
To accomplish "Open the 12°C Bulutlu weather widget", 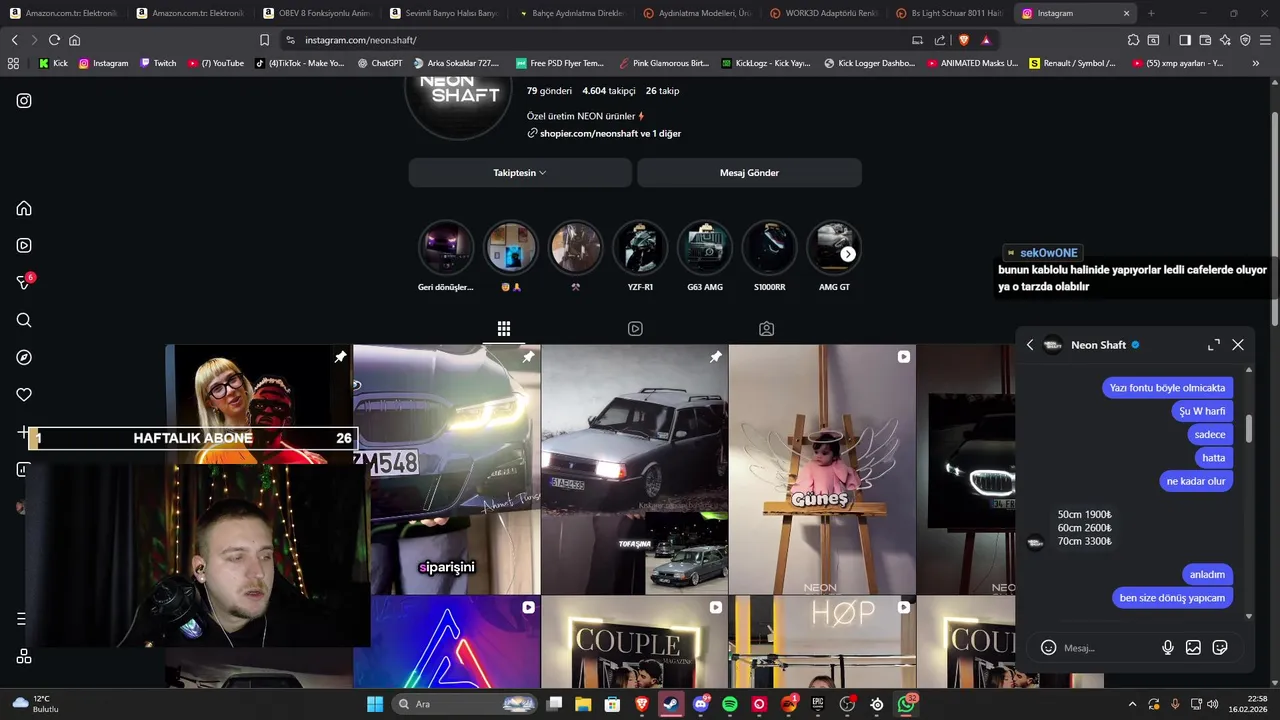I will pyautogui.click(x=38, y=704).
